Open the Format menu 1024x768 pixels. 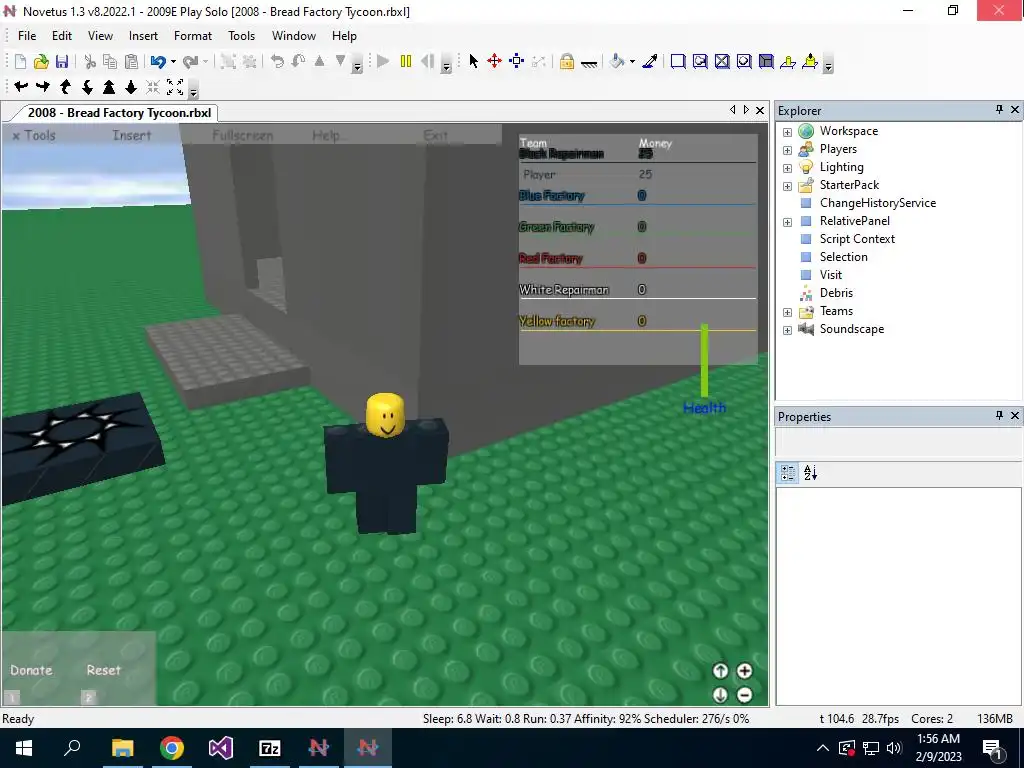[x=193, y=36]
